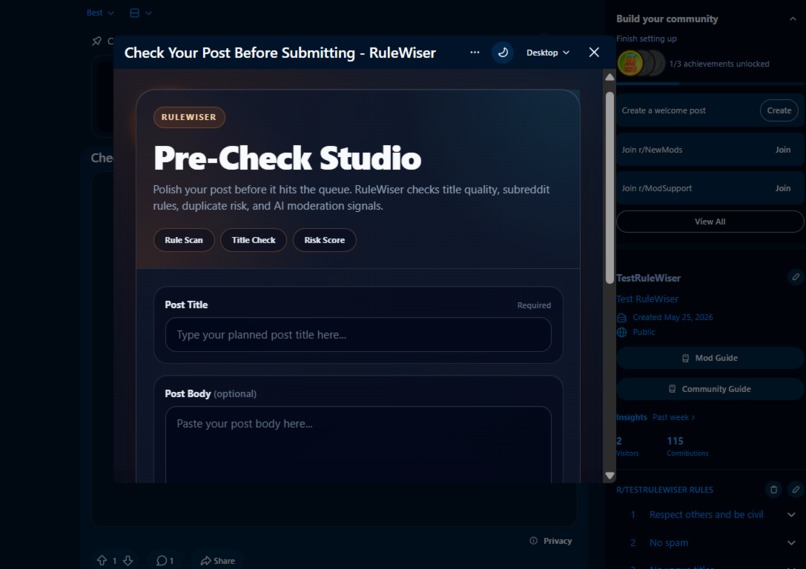Focus the Post Title input field

click(358, 335)
